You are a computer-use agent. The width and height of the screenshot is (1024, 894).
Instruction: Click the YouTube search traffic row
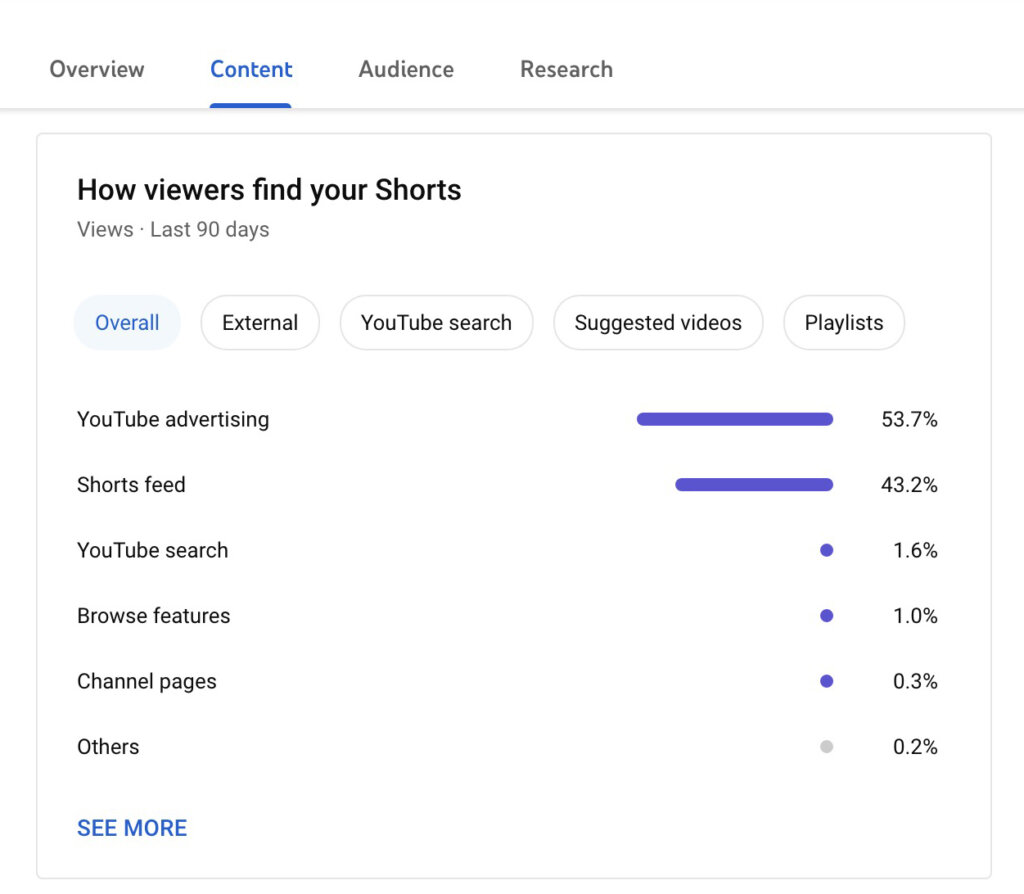(x=152, y=550)
